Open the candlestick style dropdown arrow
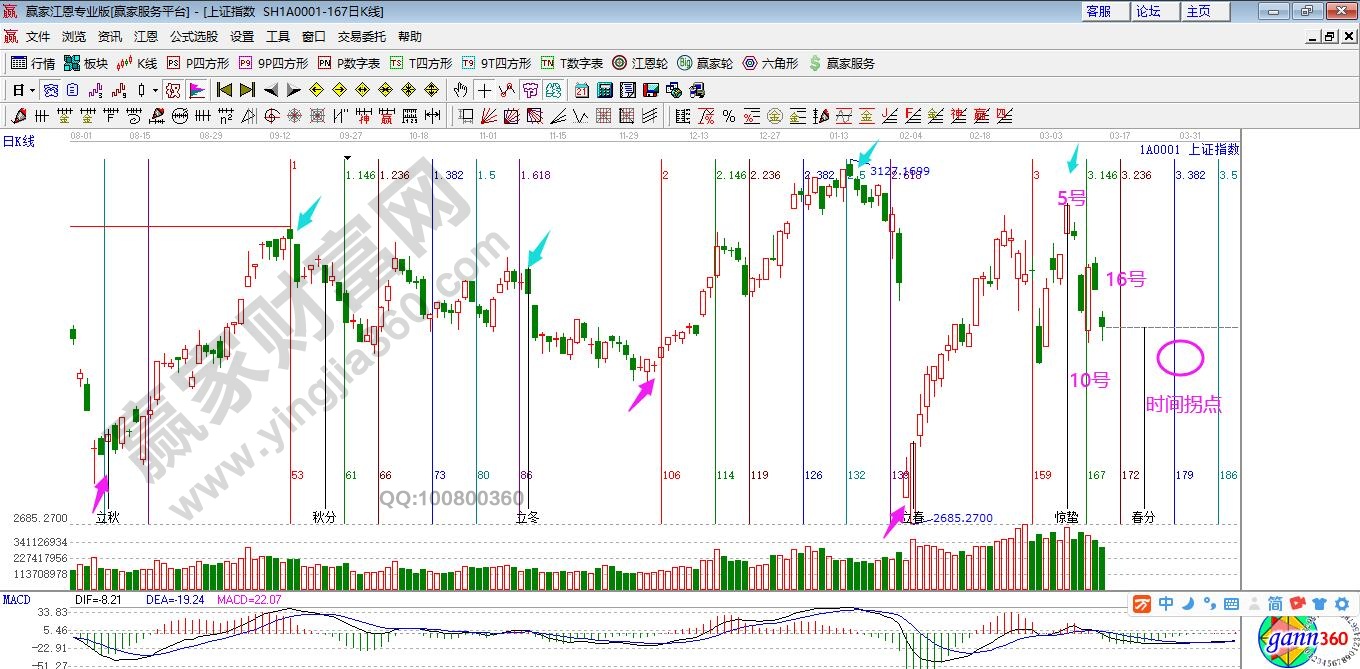1360x669 pixels. pos(155,90)
